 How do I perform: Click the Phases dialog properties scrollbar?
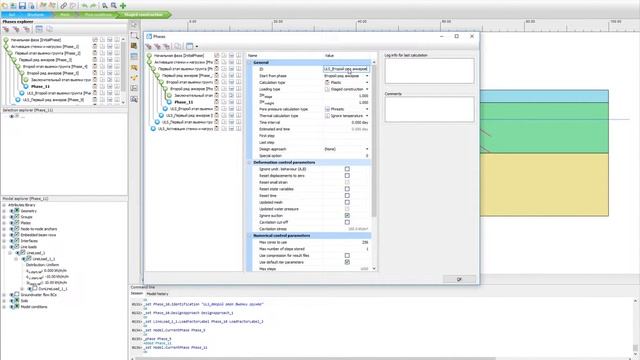tap(373, 141)
